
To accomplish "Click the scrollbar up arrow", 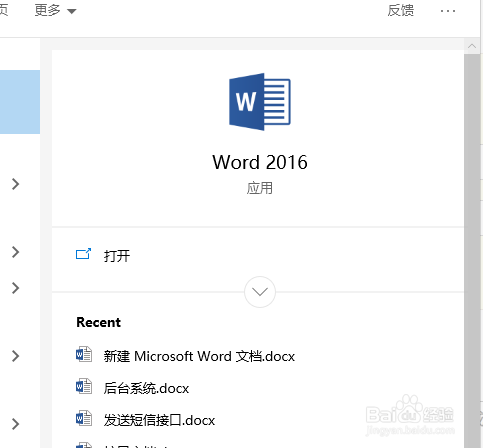I will 472,46.
